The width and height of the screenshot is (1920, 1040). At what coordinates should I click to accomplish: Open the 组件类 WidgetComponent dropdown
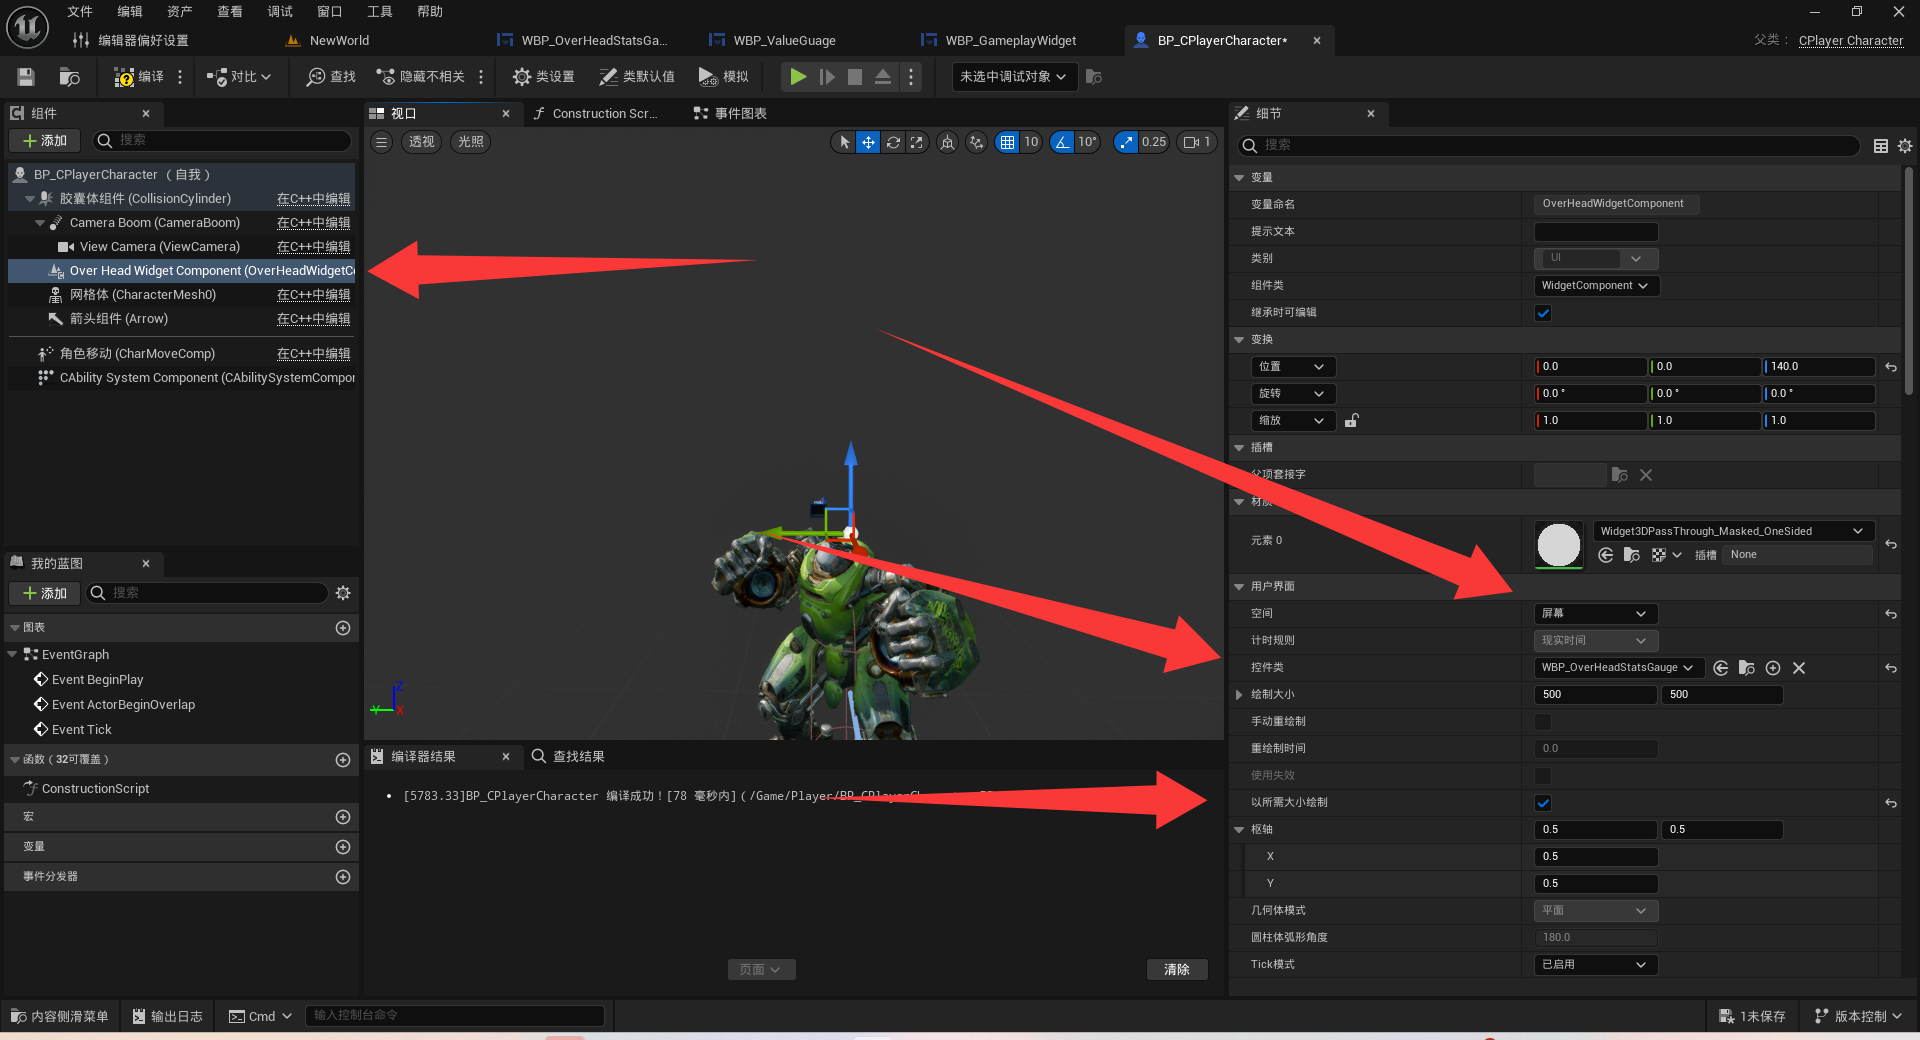click(1596, 286)
